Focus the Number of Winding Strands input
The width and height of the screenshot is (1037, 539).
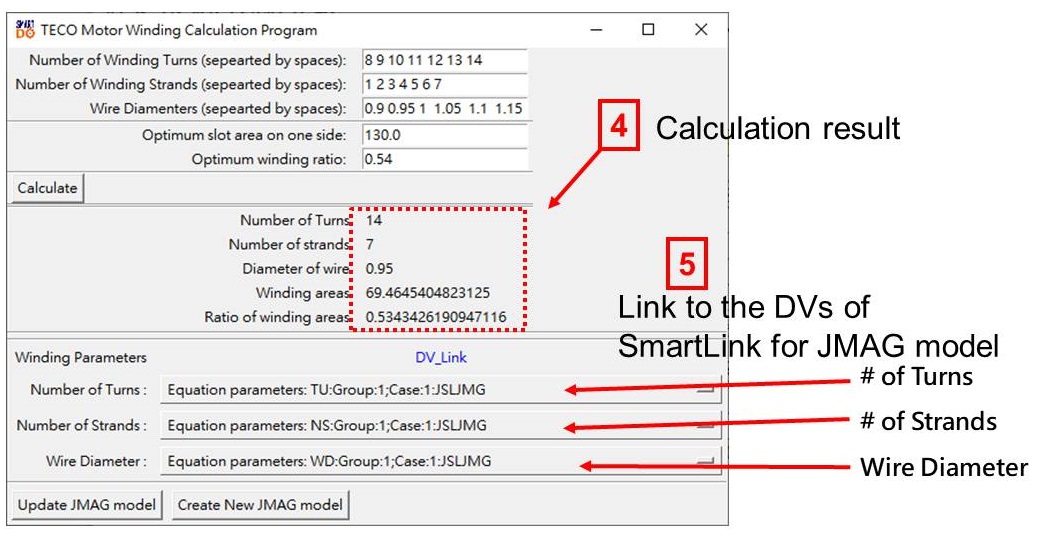(443, 84)
